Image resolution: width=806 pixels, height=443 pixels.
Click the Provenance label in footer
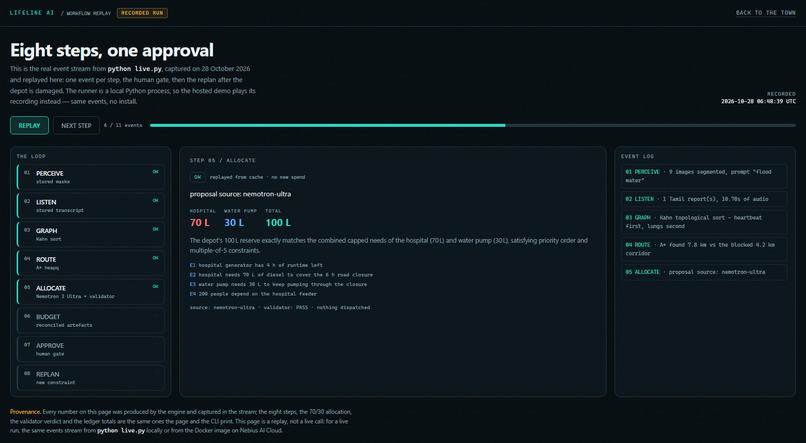tap(25, 412)
